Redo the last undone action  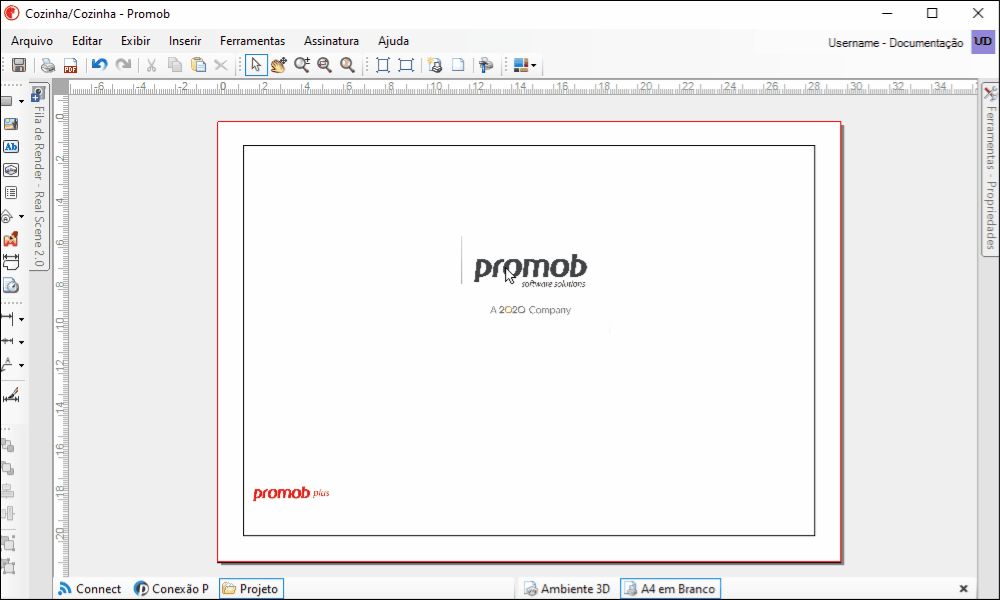click(x=123, y=65)
